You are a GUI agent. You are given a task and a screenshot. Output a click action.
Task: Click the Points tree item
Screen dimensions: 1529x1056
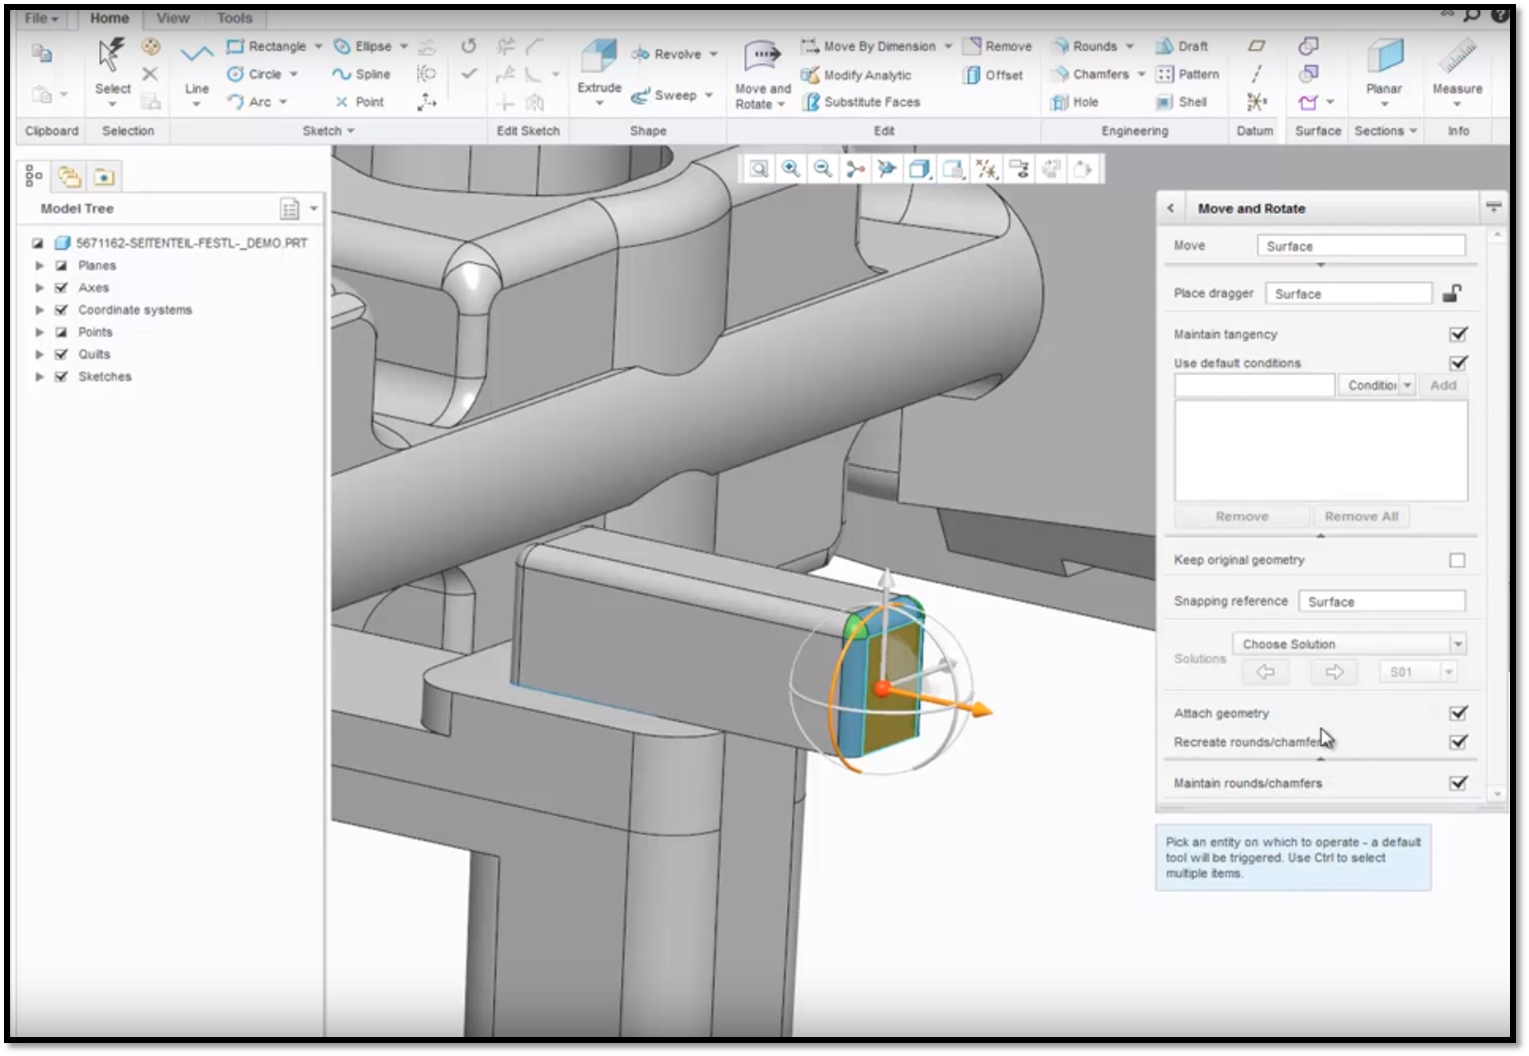pyautogui.click(x=95, y=332)
